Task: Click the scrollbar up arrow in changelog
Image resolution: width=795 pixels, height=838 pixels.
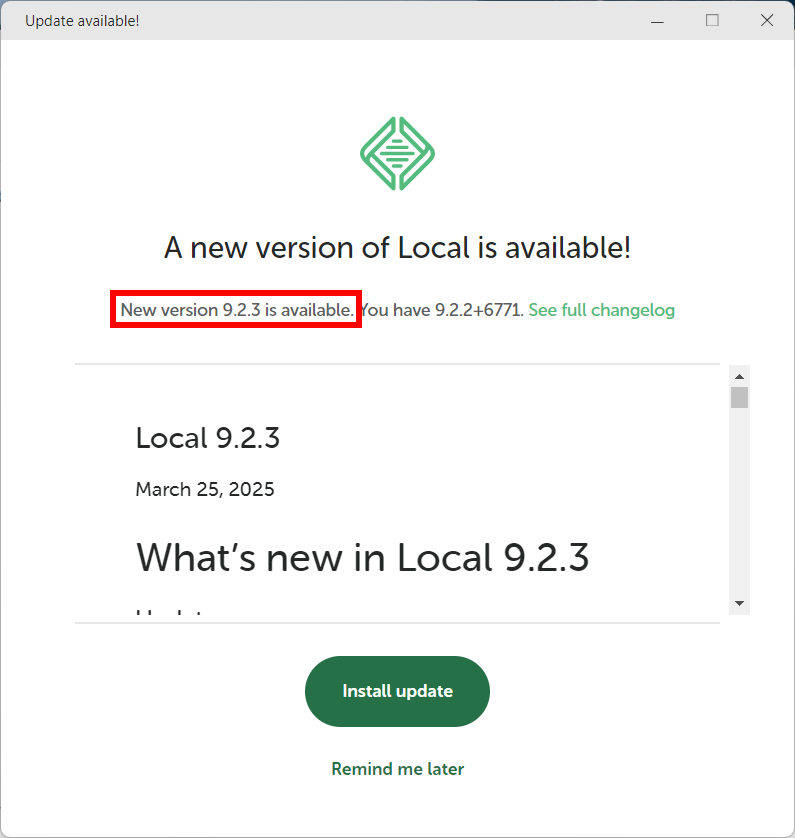Action: coord(739,376)
